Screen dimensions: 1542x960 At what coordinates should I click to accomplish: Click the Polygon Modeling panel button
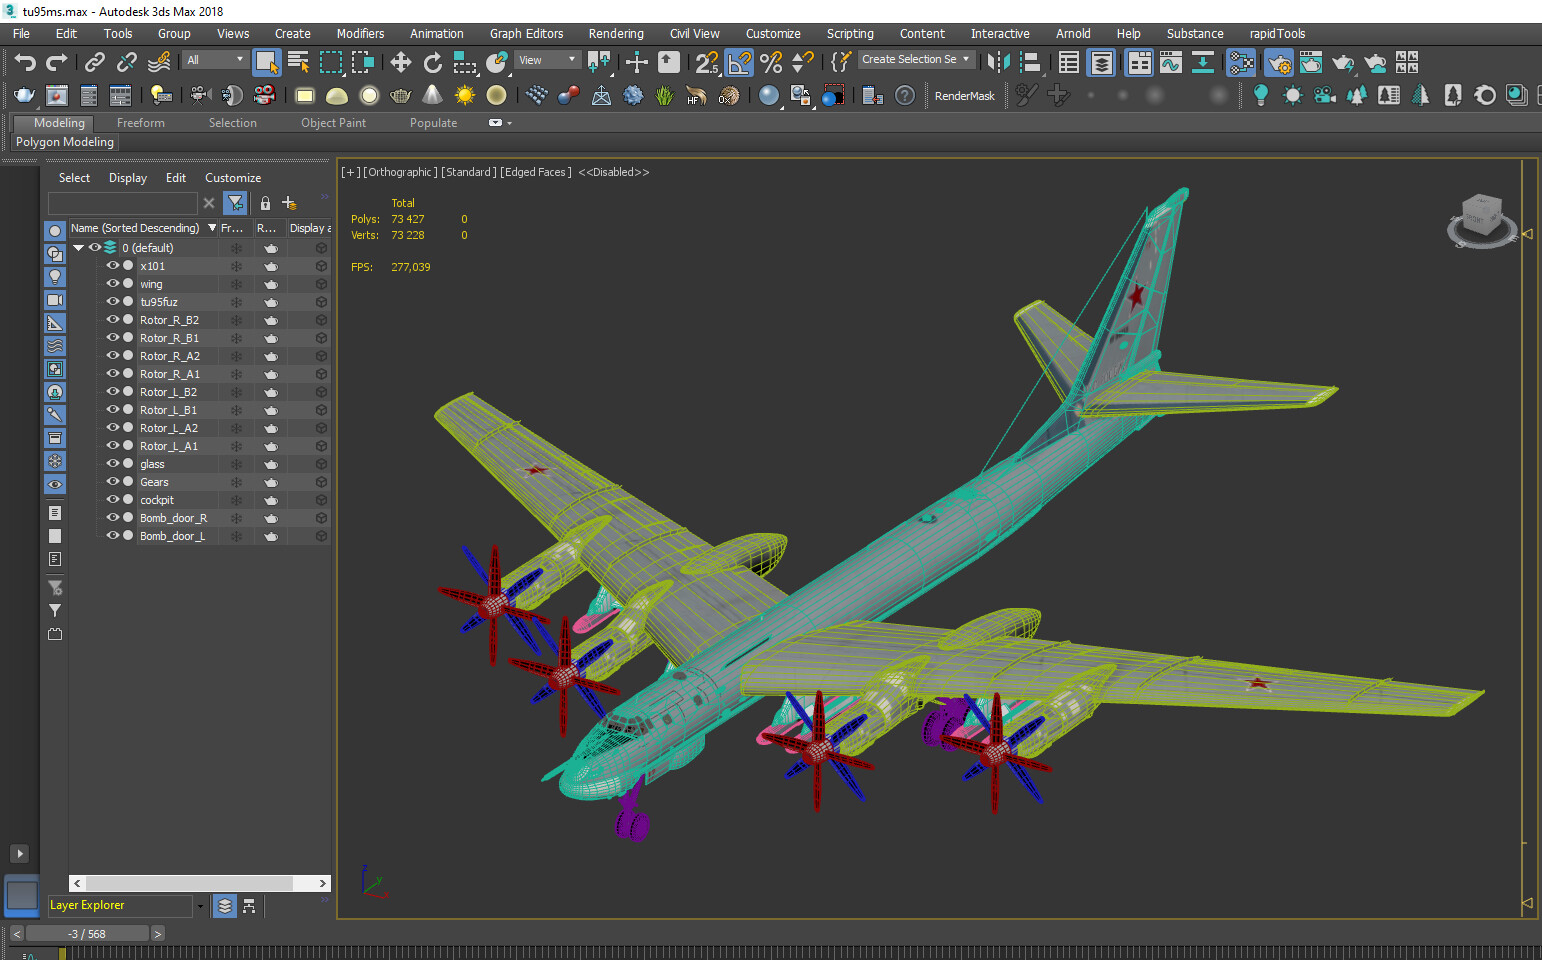[65, 142]
